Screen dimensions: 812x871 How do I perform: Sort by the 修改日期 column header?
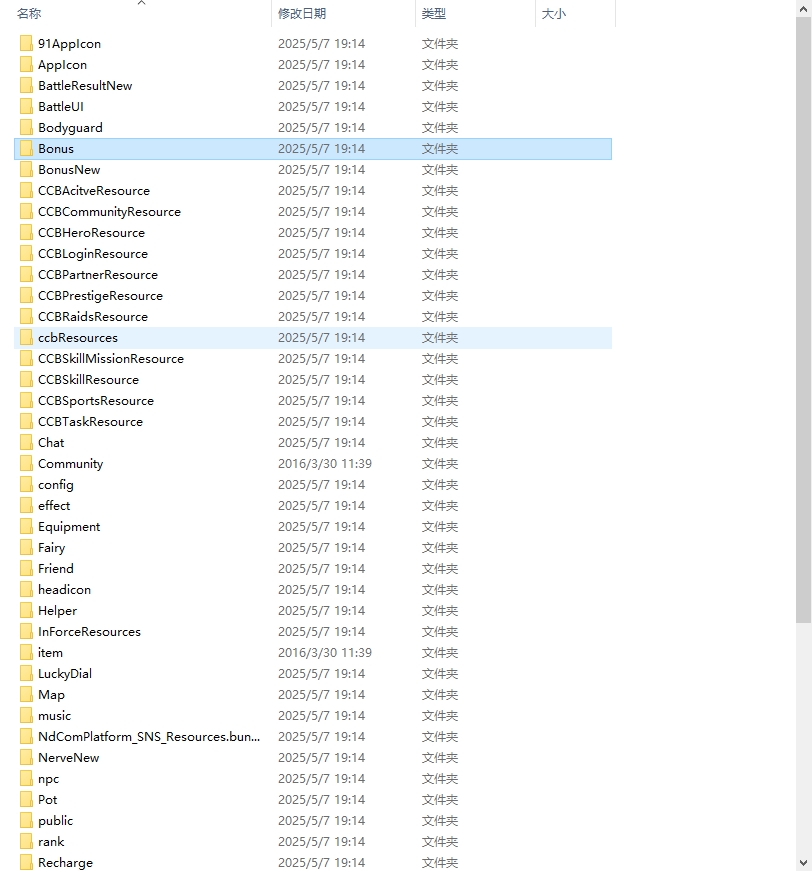click(302, 13)
